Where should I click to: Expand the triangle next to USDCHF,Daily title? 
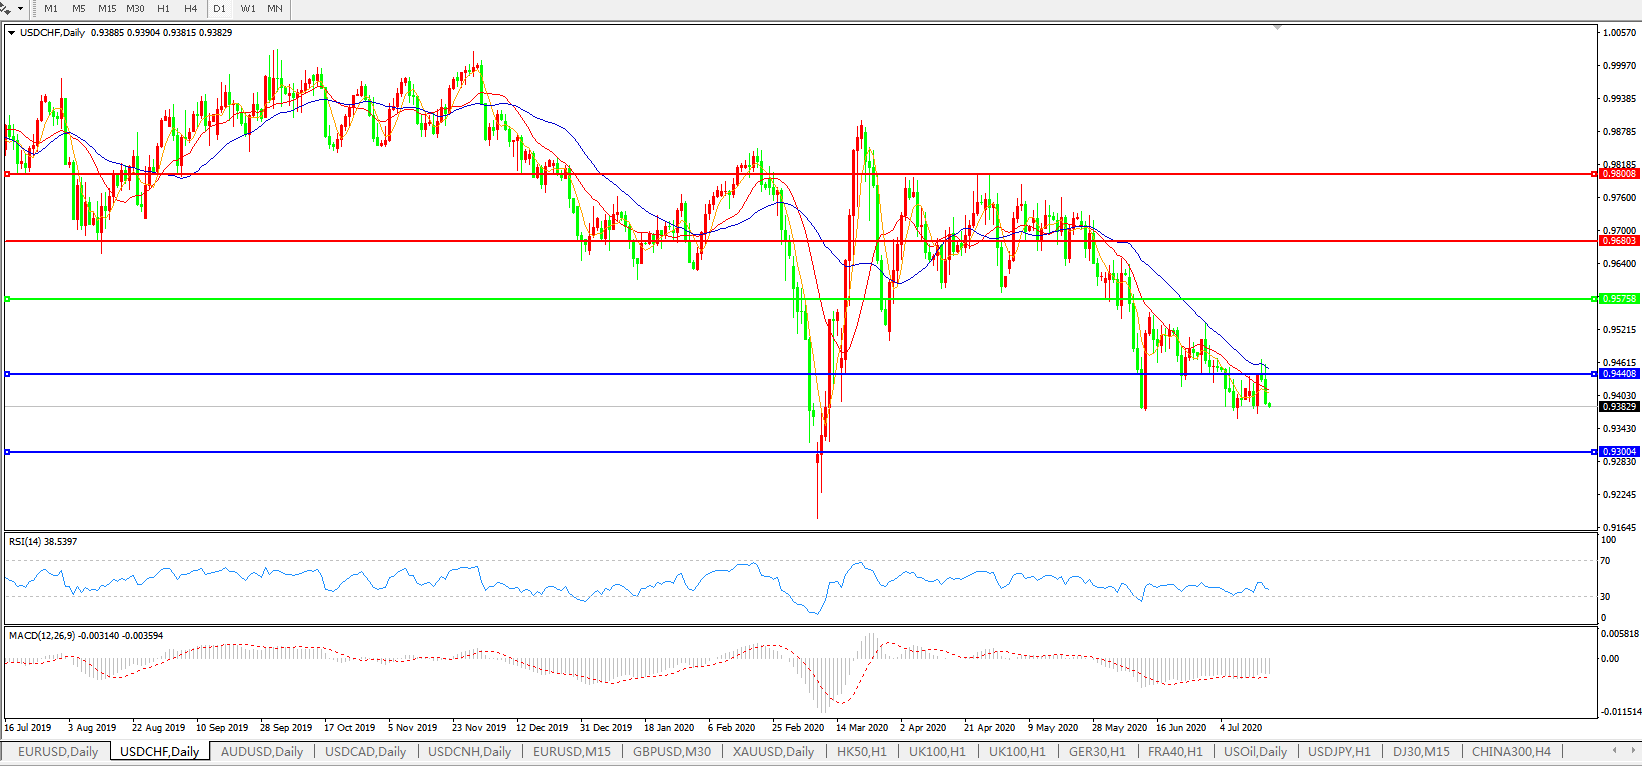(x=12, y=33)
